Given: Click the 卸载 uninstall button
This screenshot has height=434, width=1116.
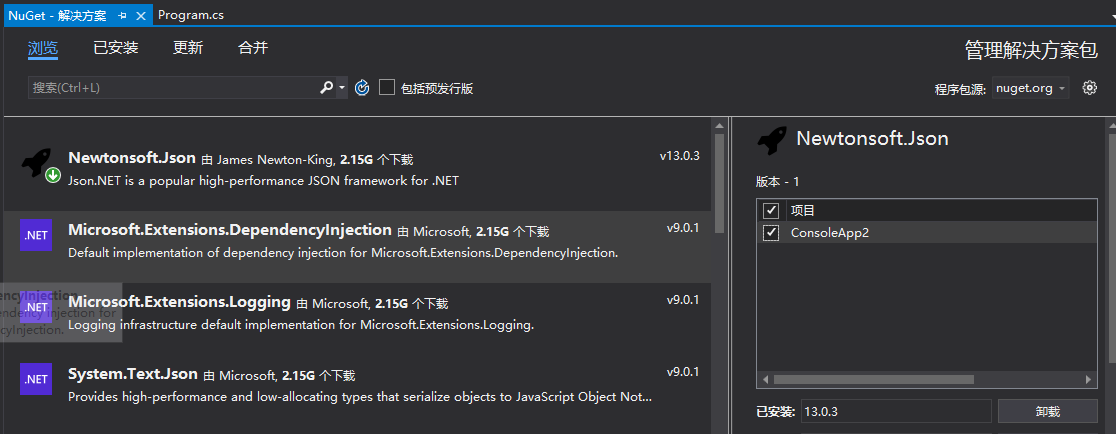Looking at the screenshot, I should (1047, 411).
